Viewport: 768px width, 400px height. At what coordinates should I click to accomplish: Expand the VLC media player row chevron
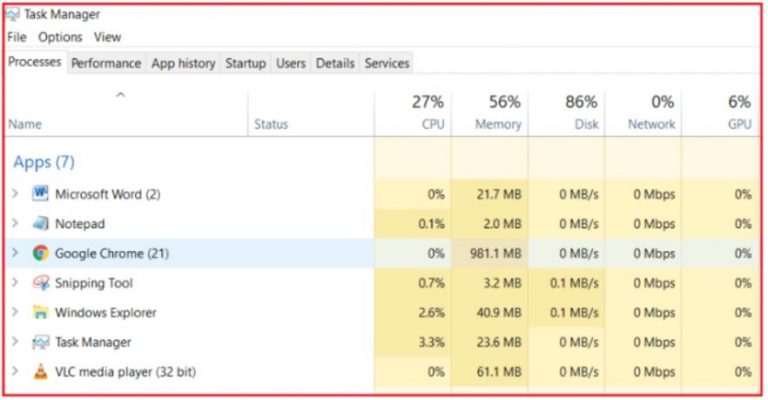pyautogui.click(x=15, y=372)
